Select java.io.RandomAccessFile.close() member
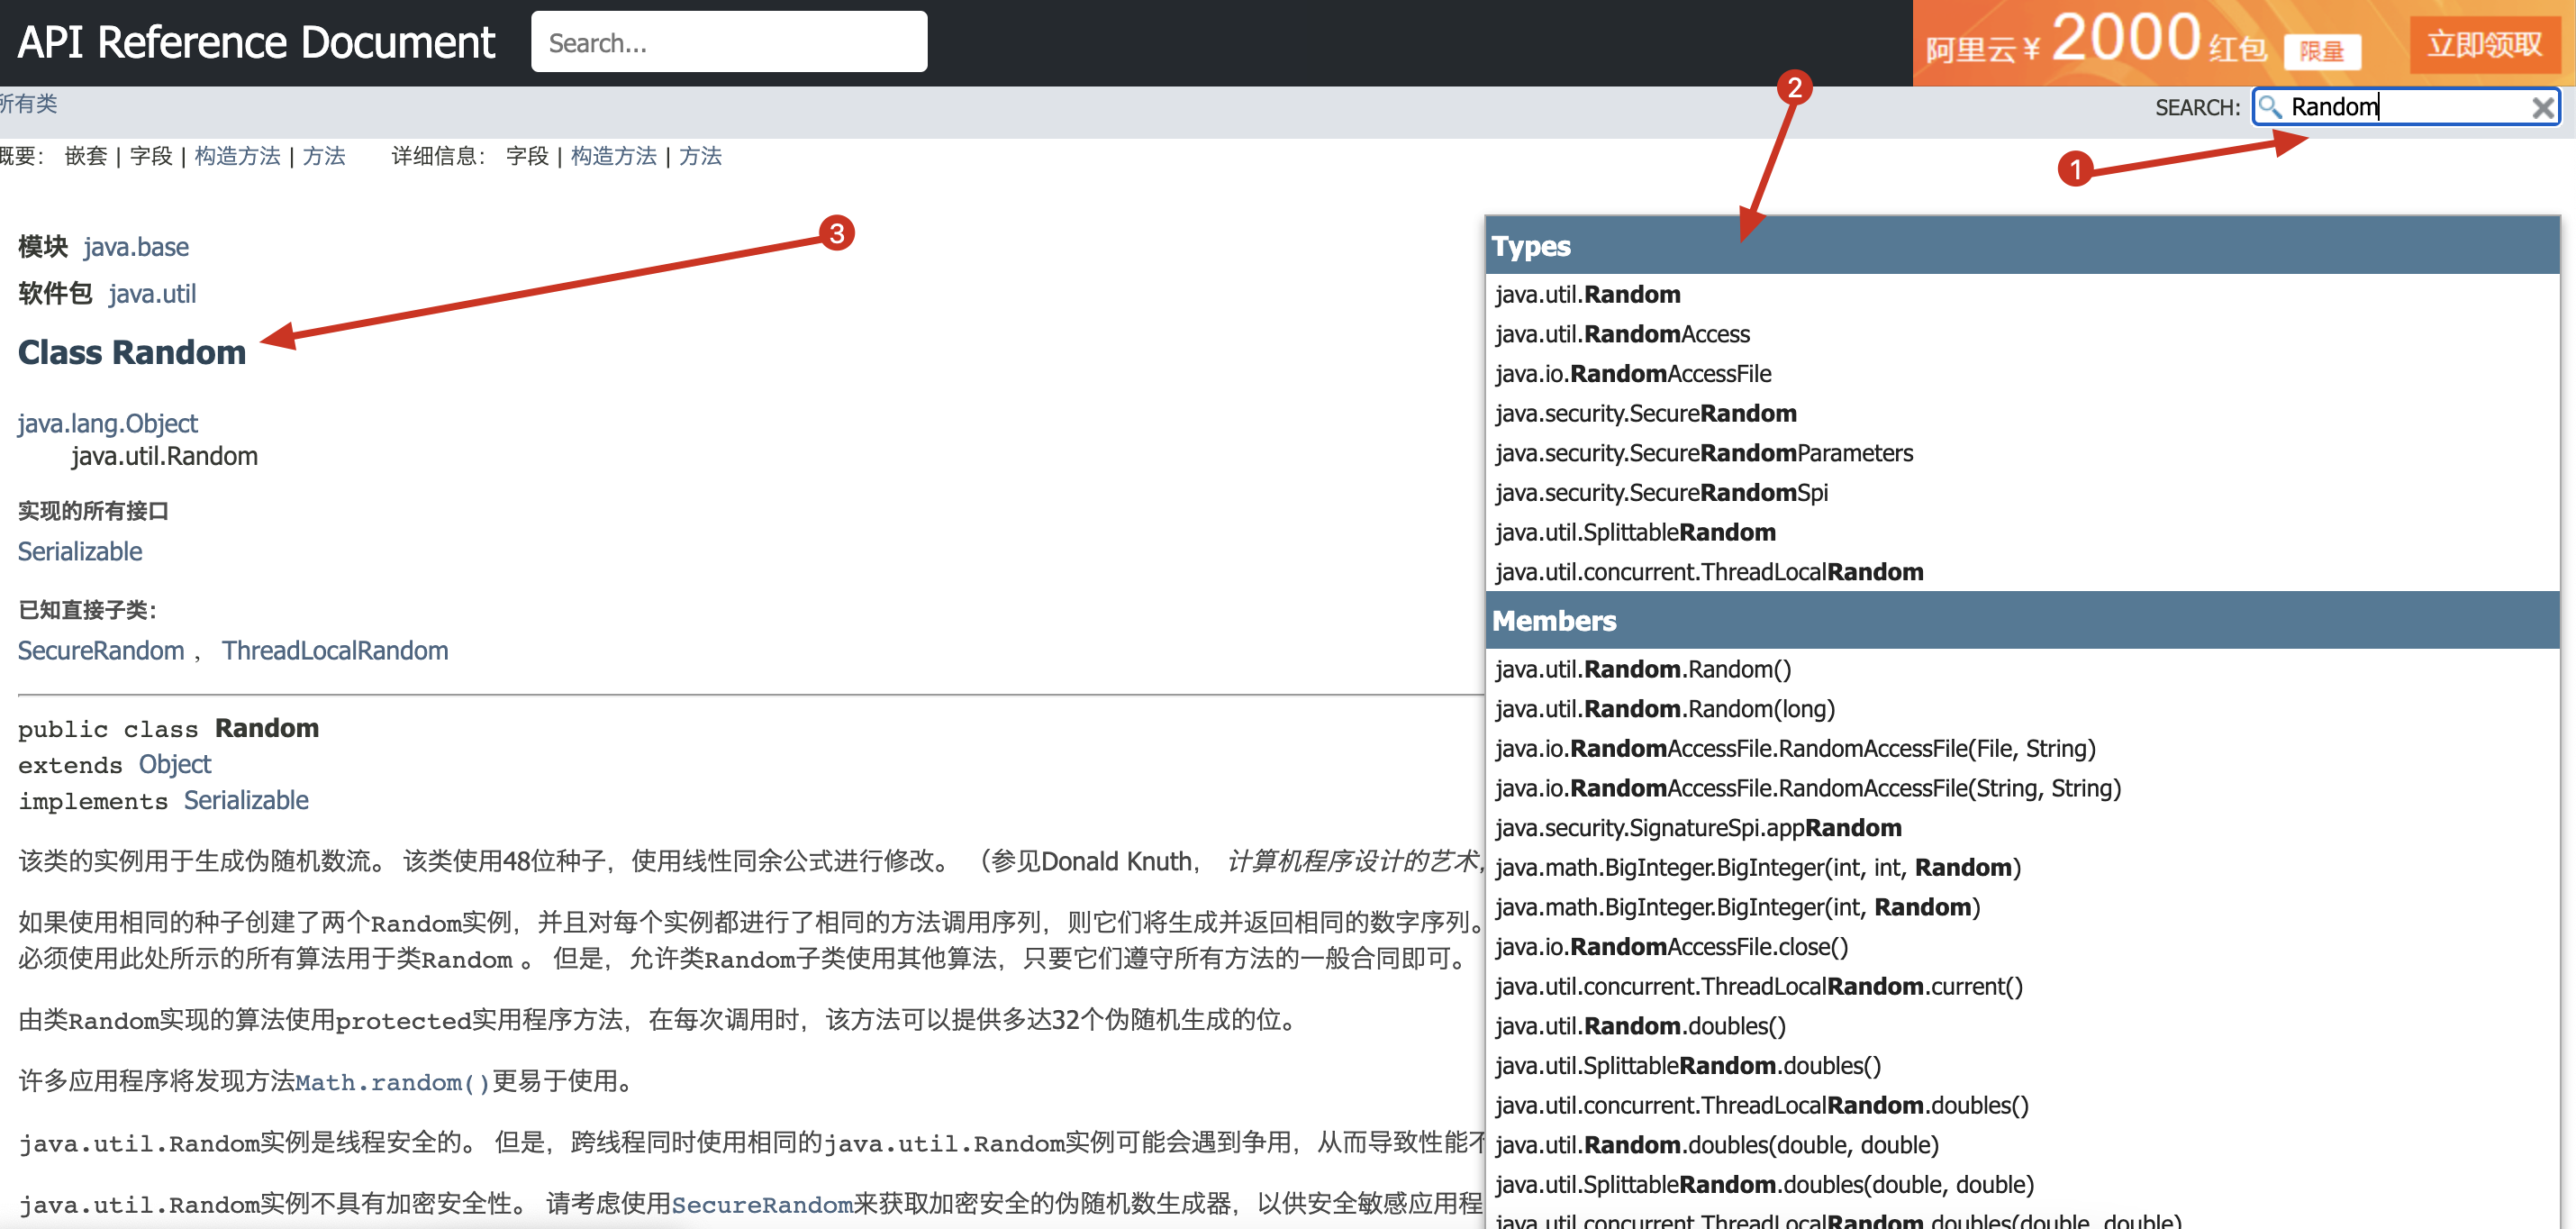 tap(2022, 947)
